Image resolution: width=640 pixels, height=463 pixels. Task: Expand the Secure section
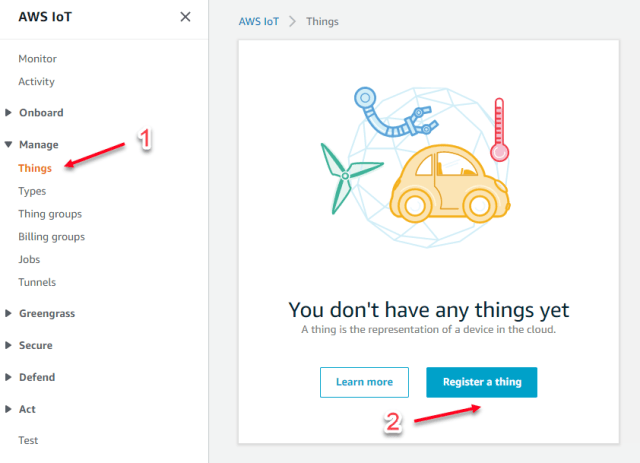(35, 345)
